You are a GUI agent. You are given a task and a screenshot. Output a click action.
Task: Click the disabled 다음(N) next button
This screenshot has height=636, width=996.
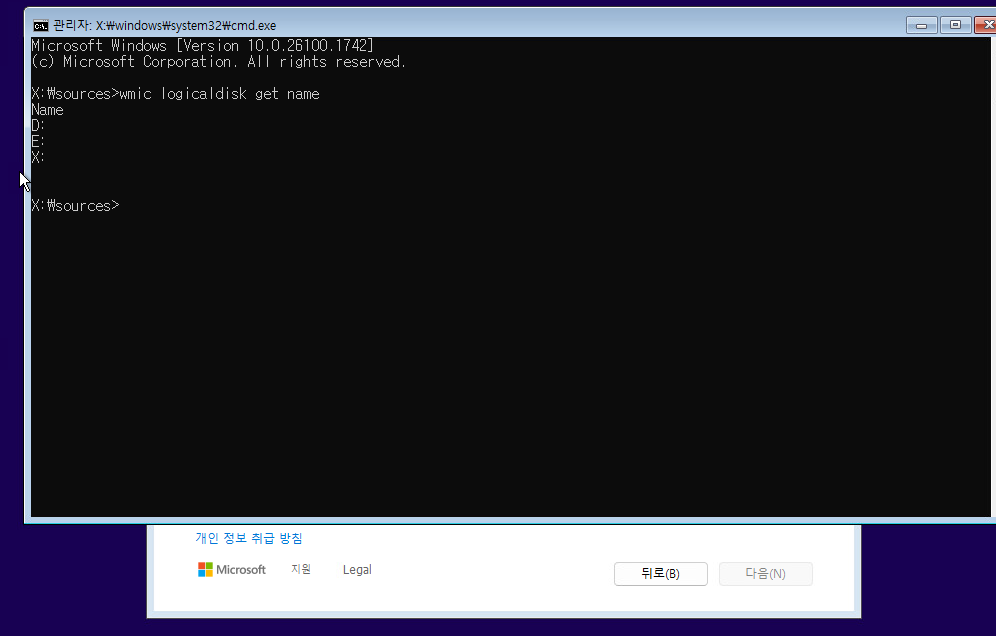765,574
